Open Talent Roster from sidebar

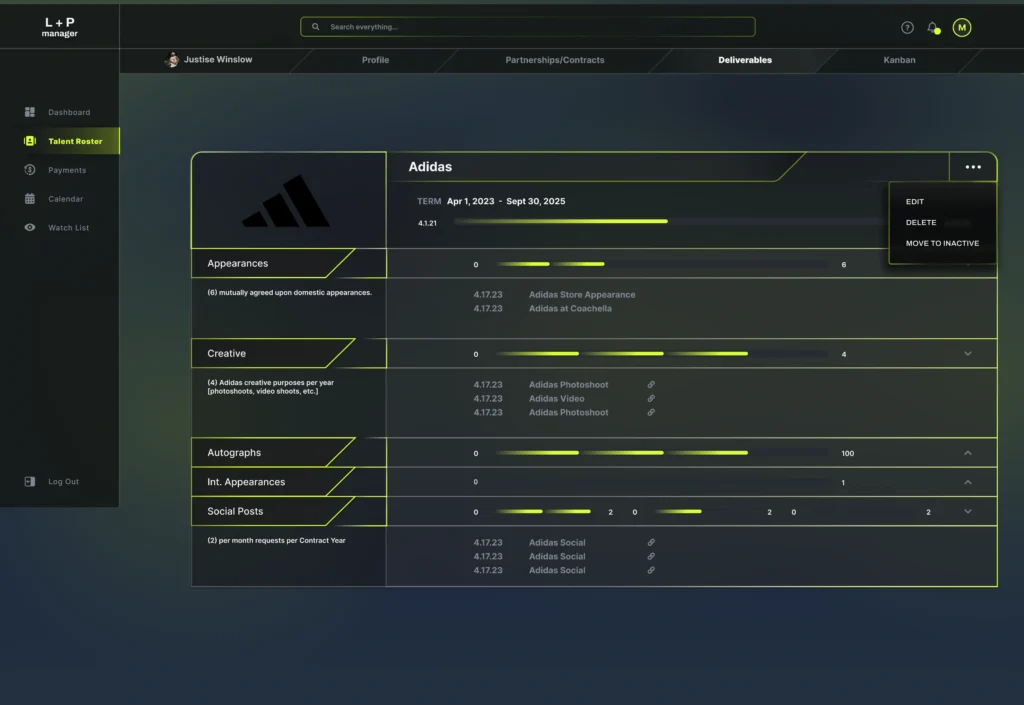[75, 141]
